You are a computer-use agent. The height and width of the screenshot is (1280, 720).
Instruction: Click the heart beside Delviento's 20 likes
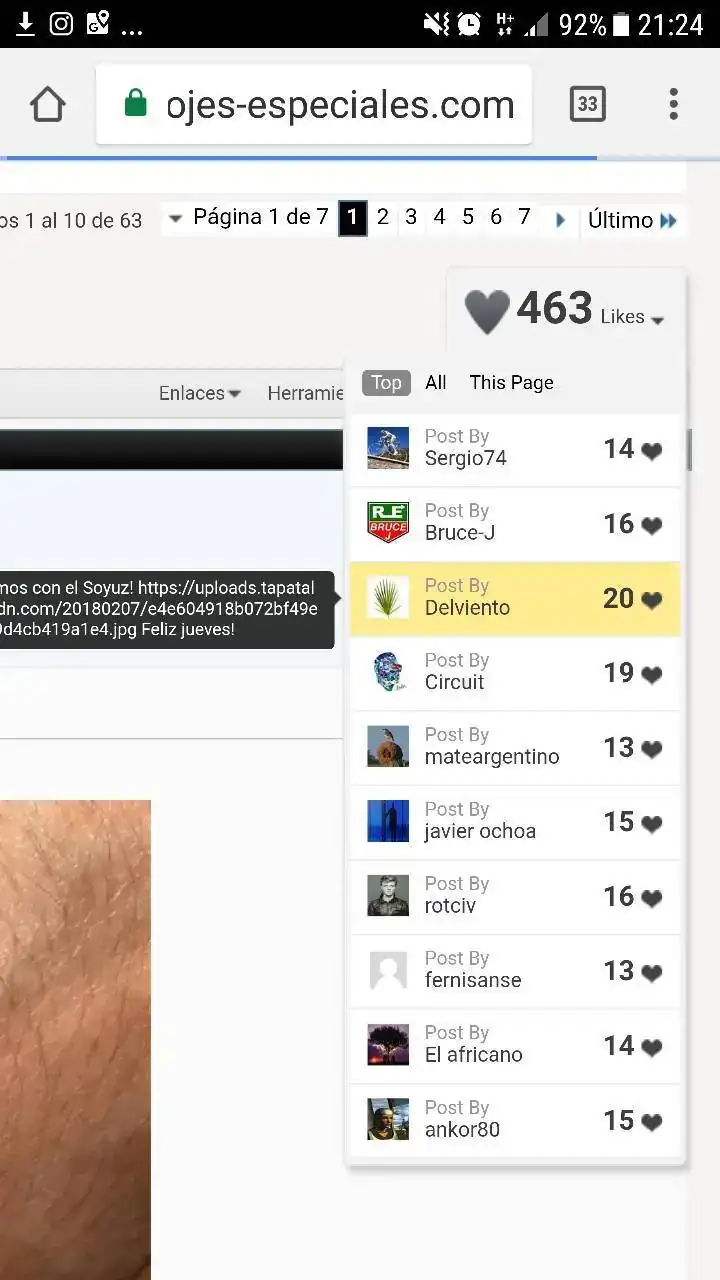(x=652, y=600)
